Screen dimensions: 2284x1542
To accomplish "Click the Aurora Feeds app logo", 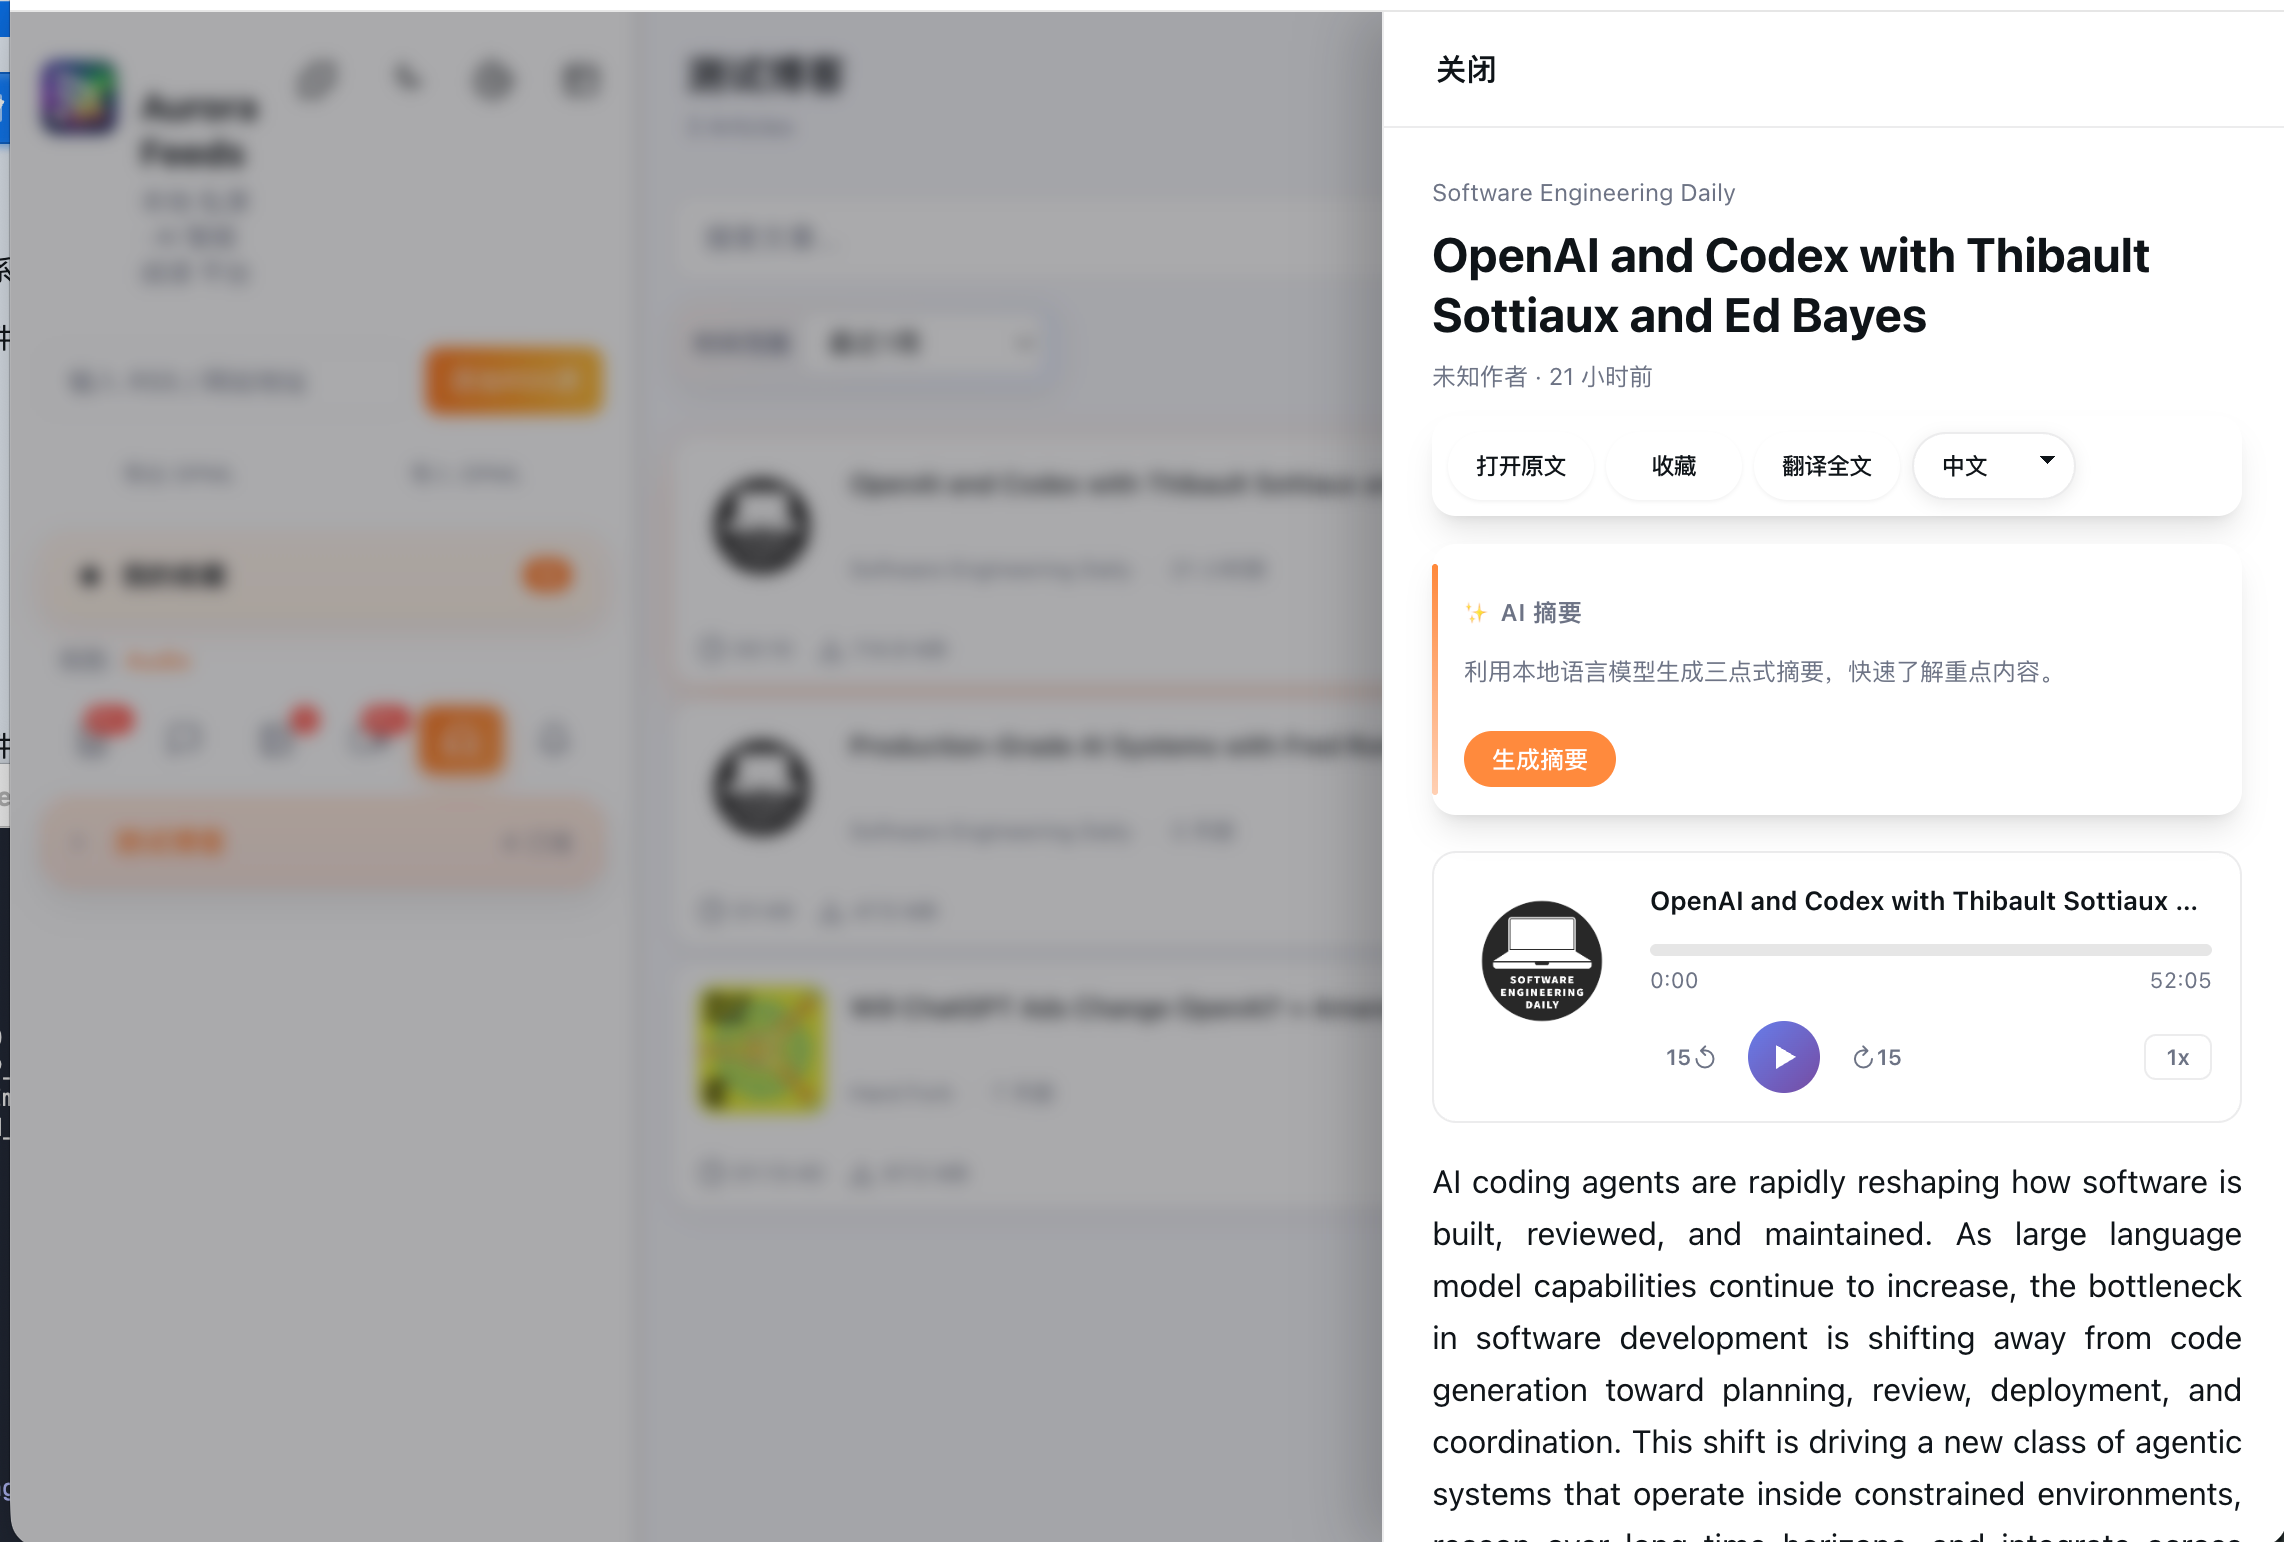I will pyautogui.click(x=78, y=98).
